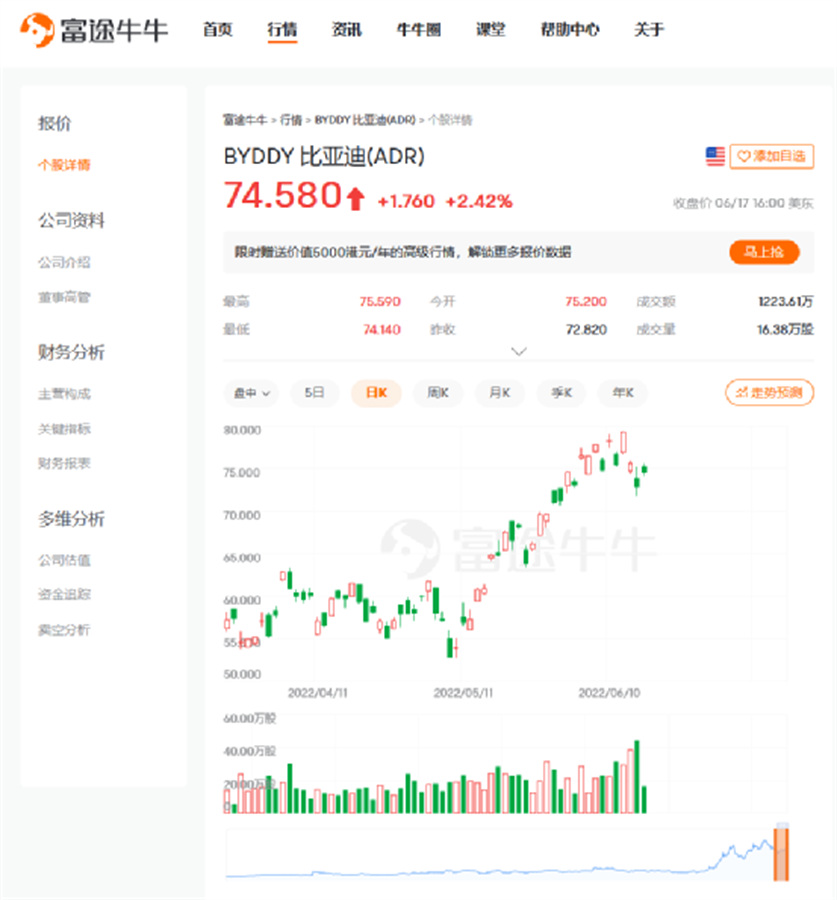Click the 2022/05/11 date axis label

click(463, 693)
